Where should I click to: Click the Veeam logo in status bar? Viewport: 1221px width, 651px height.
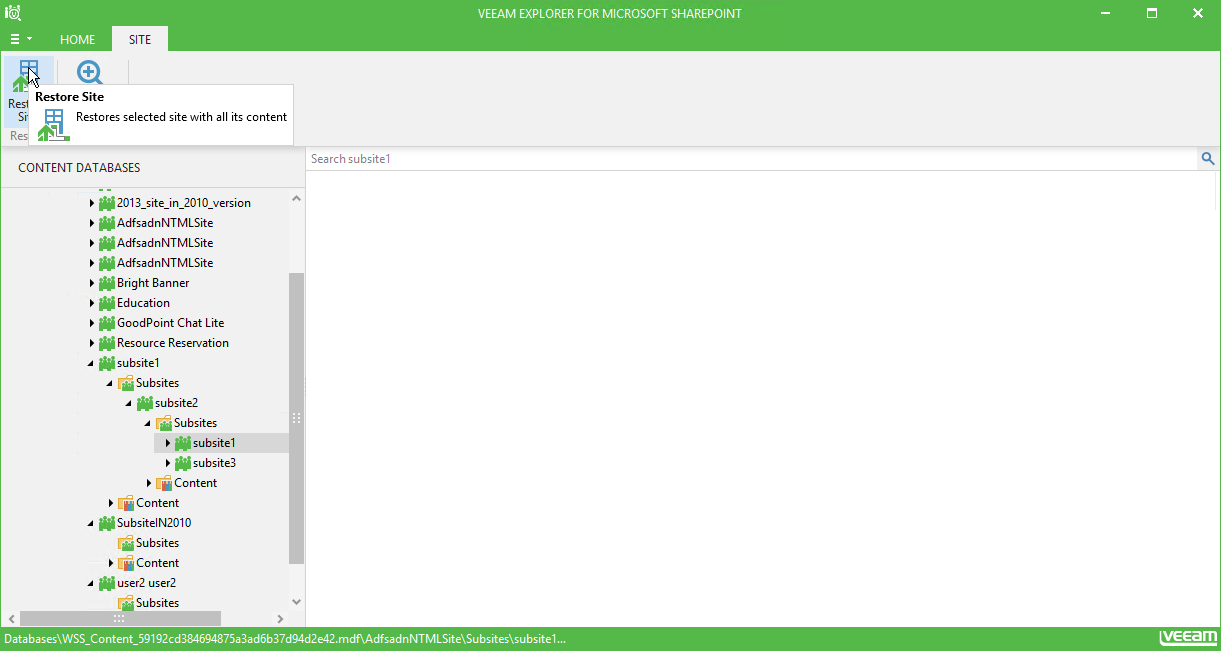pos(1188,639)
